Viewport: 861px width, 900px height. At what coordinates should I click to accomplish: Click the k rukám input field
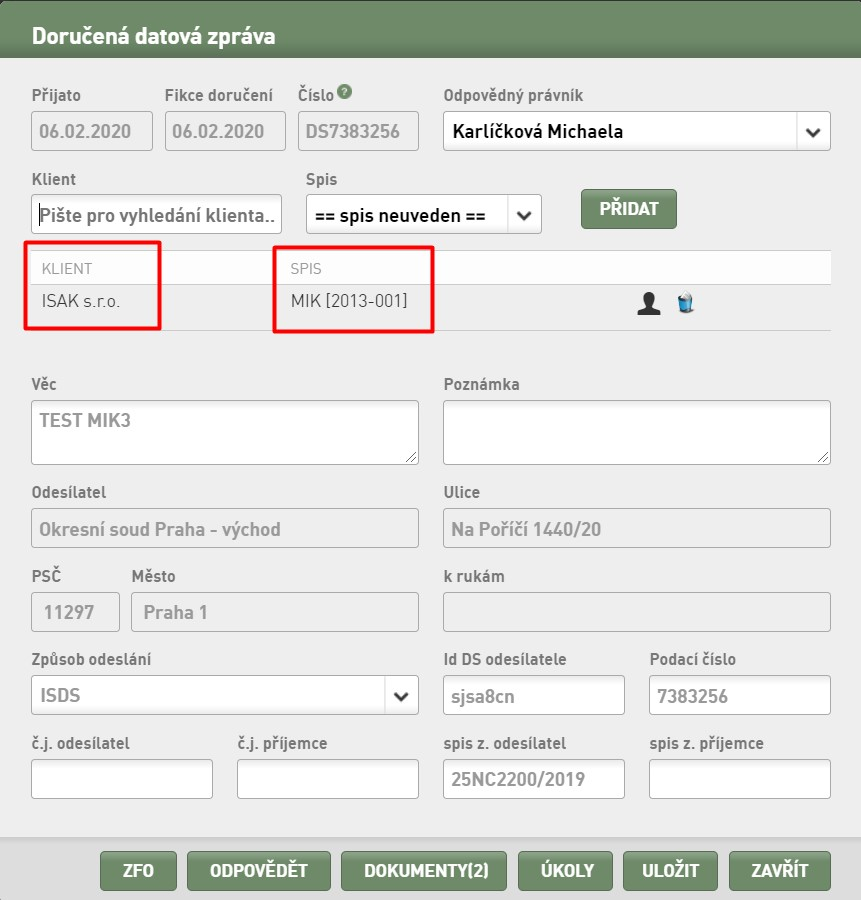tap(637, 612)
